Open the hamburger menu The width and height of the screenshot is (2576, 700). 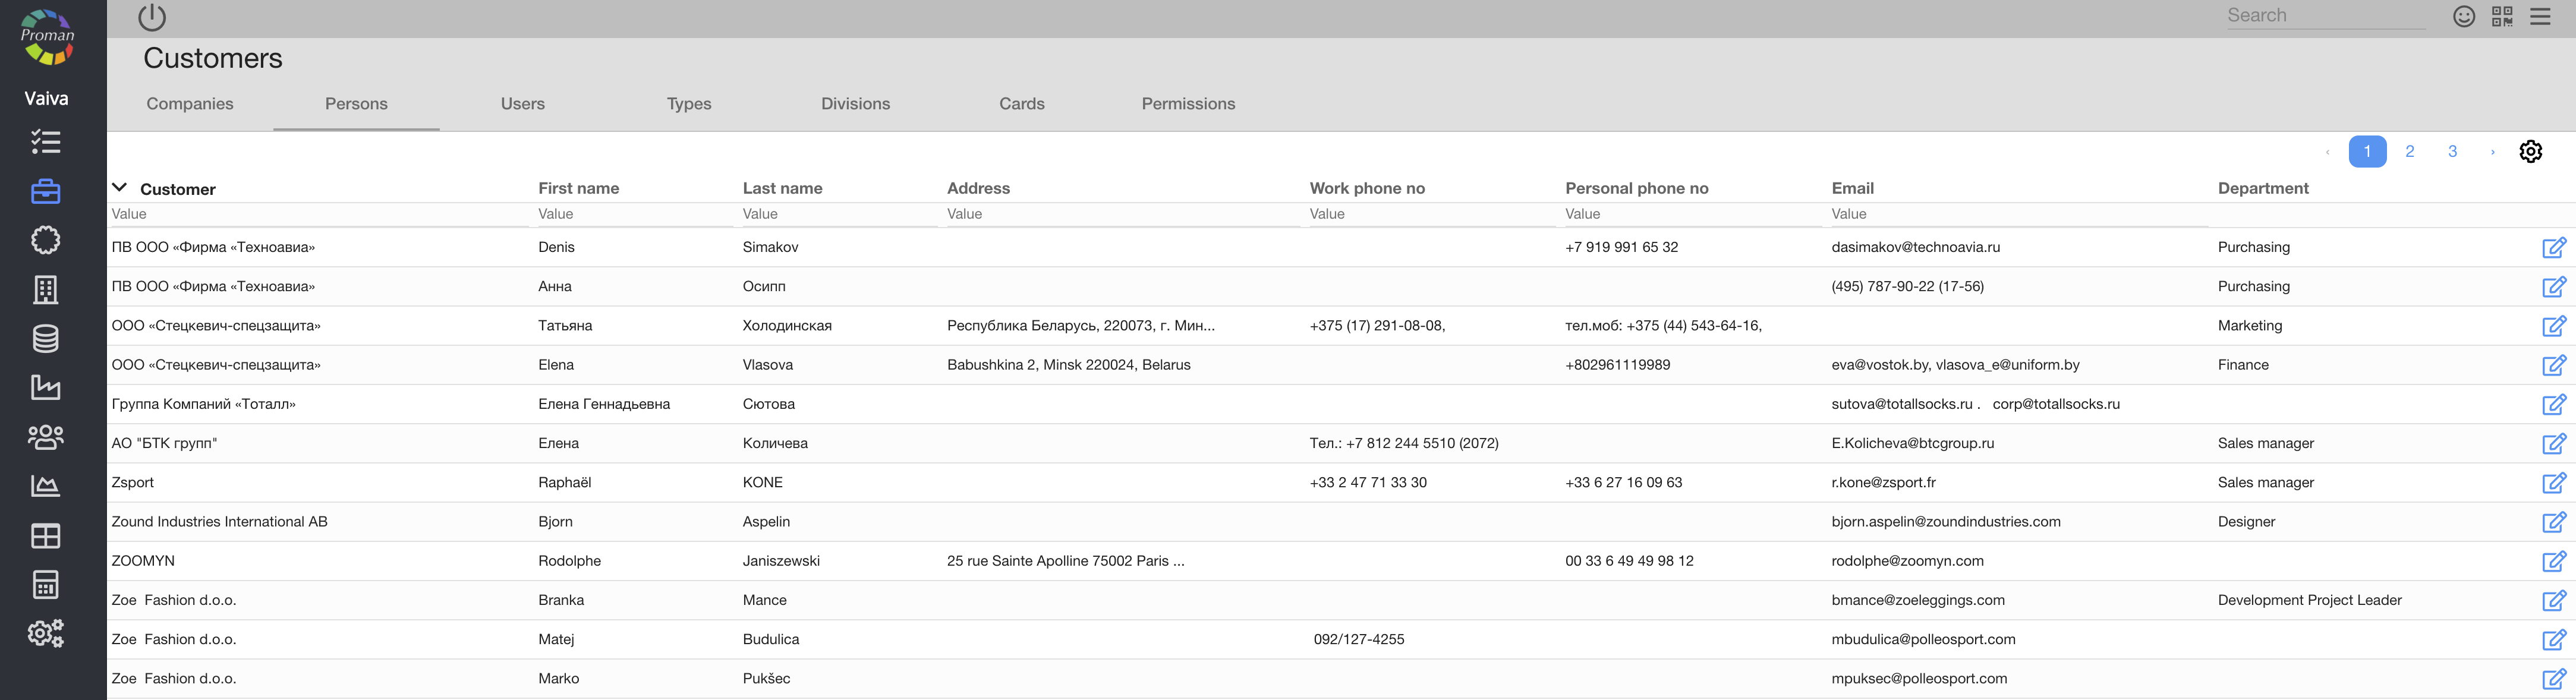click(2540, 16)
